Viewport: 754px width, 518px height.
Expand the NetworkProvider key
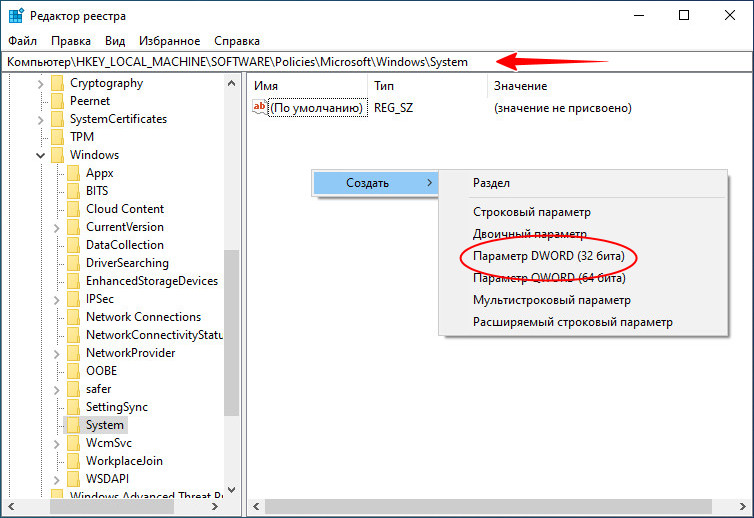tap(57, 354)
